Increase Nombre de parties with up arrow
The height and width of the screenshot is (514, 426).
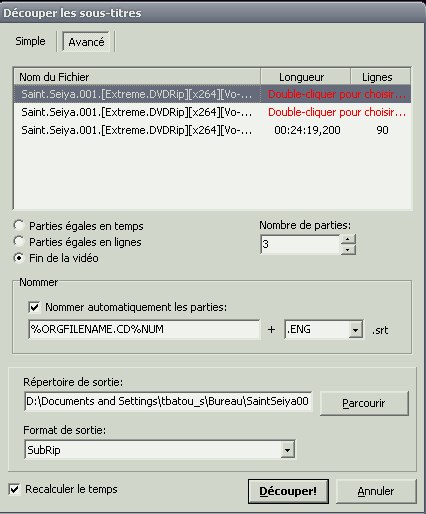pos(348,239)
